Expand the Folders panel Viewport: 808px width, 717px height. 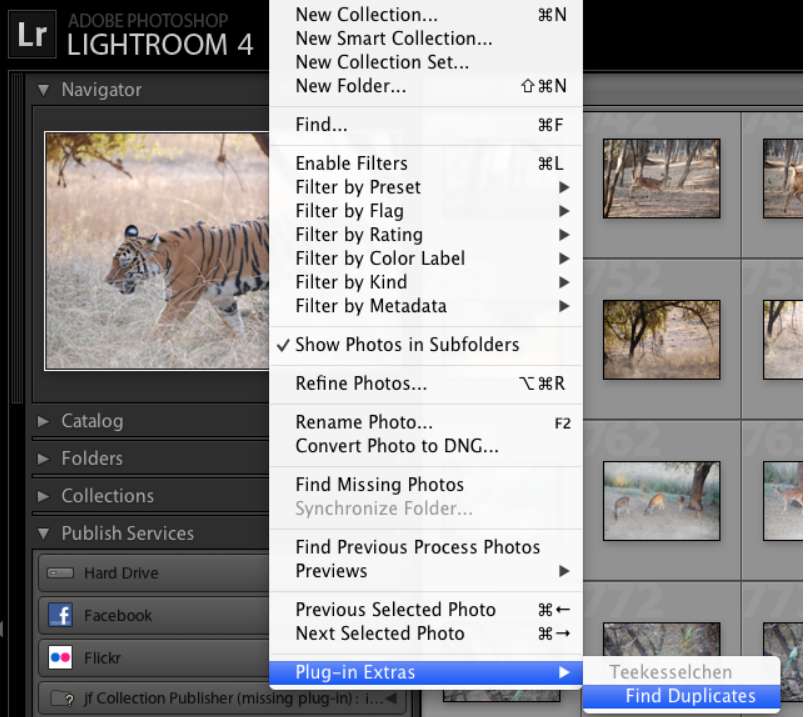click(x=43, y=459)
